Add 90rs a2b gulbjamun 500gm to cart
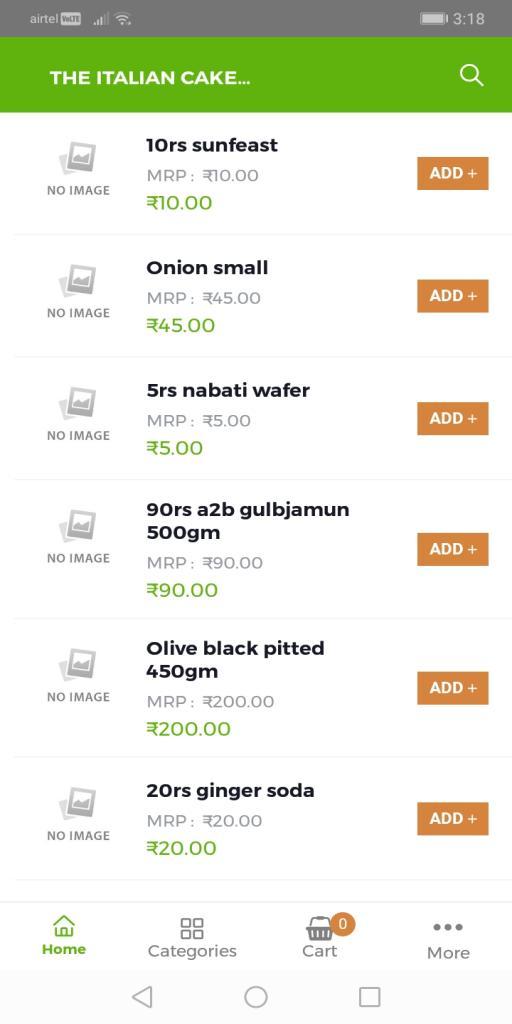This screenshot has width=512, height=1024. (x=453, y=549)
